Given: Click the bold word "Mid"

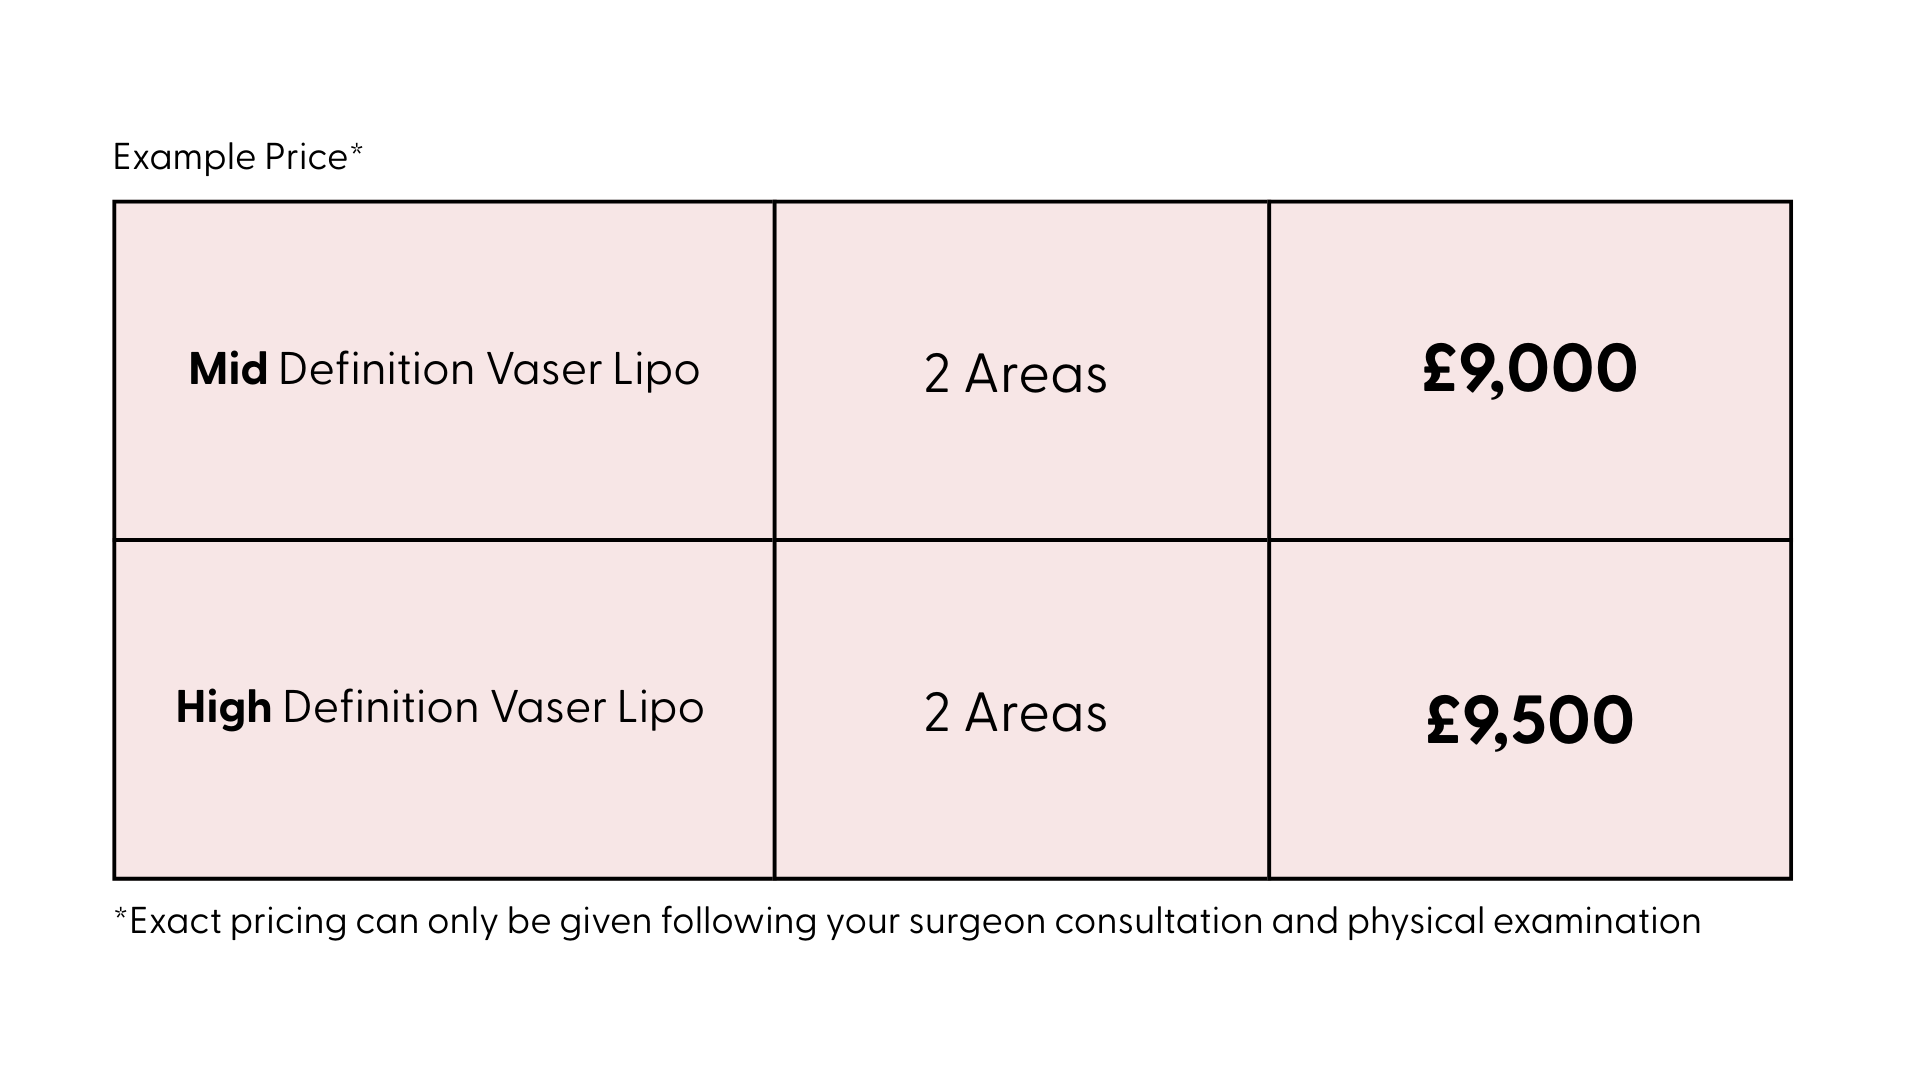Looking at the screenshot, I should click(228, 370).
